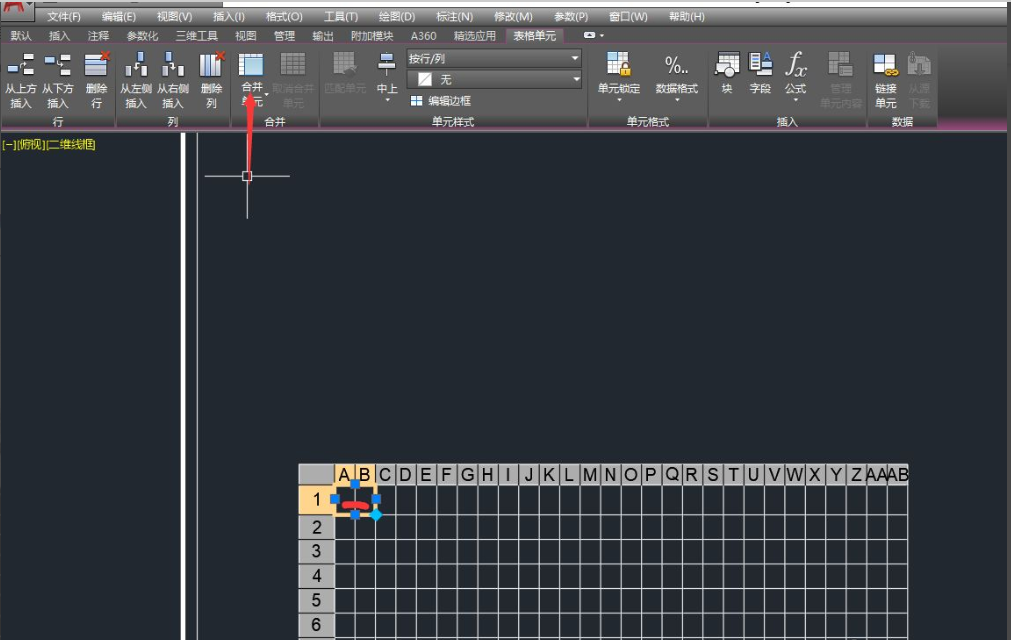This screenshot has width=1011, height=640.
Task: Switch to the 输出 ribbon tab
Action: [x=322, y=36]
